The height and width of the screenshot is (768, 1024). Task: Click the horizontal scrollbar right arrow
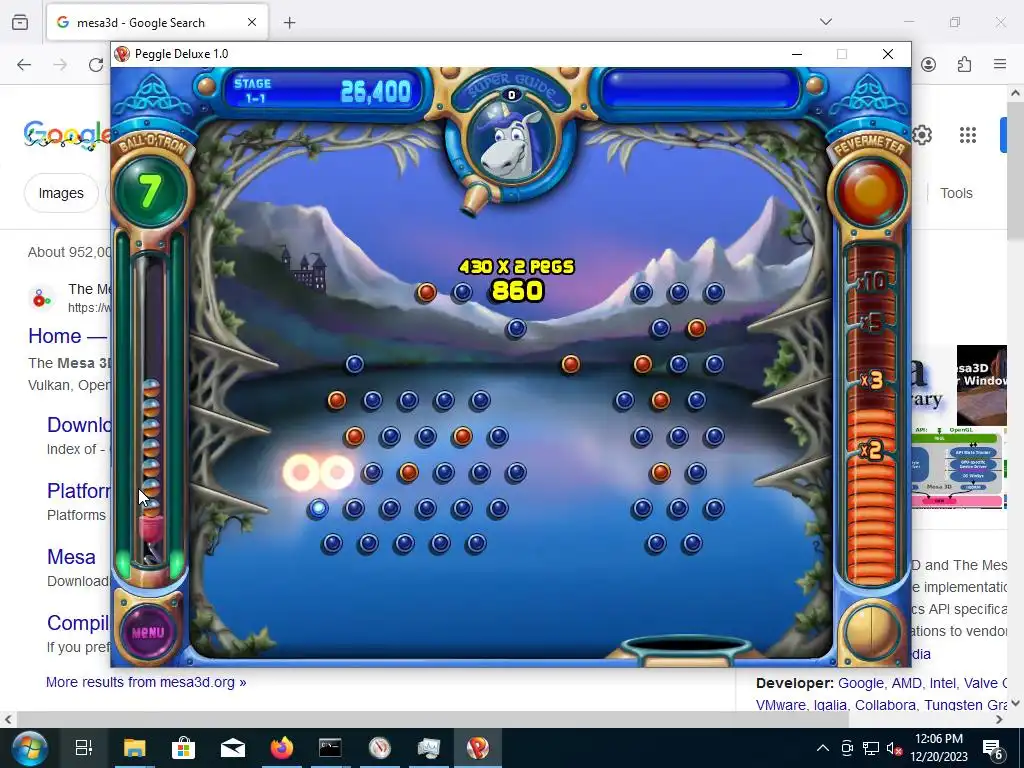(1000, 720)
